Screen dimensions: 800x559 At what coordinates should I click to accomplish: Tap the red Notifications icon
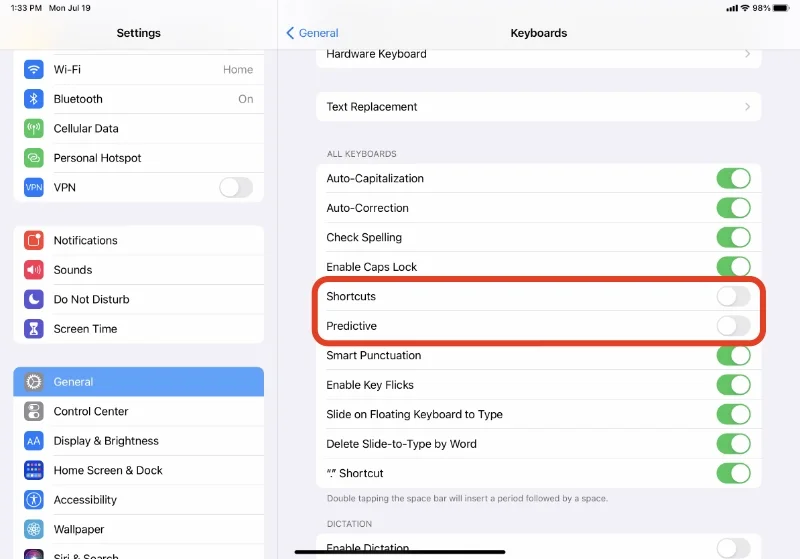[x=34, y=241]
